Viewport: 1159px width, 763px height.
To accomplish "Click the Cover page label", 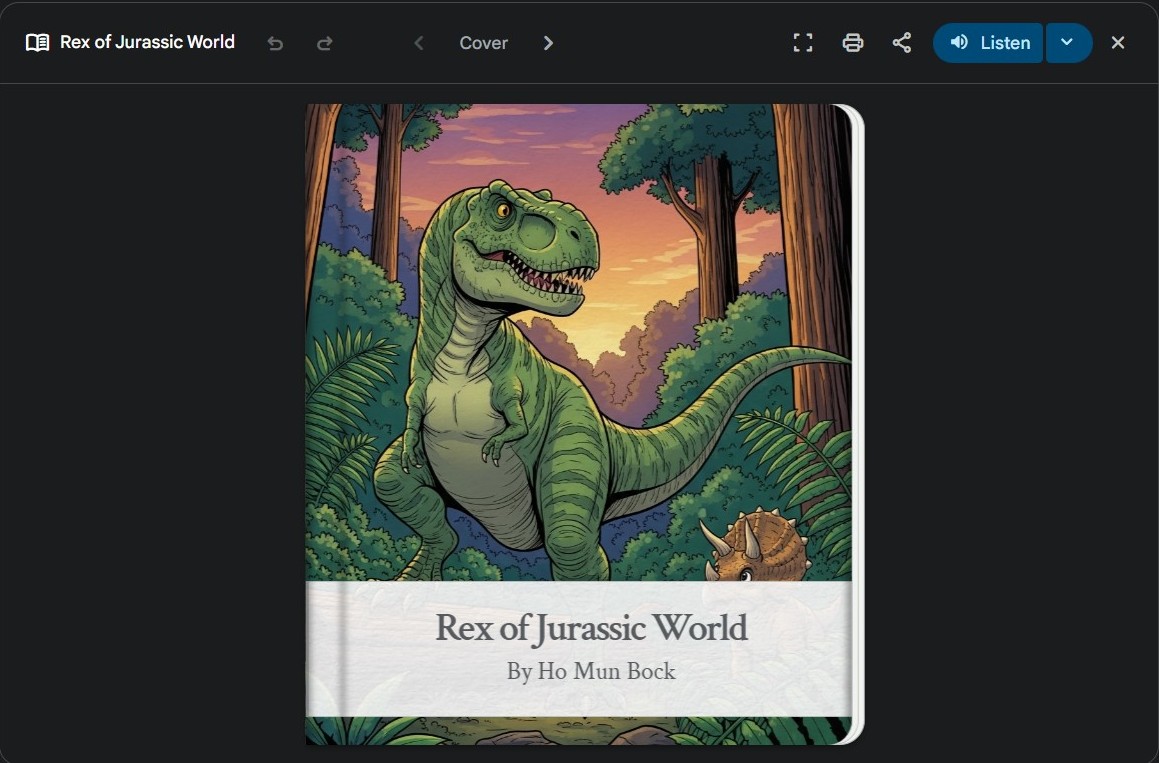I will pyautogui.click(x=483, y=43).
